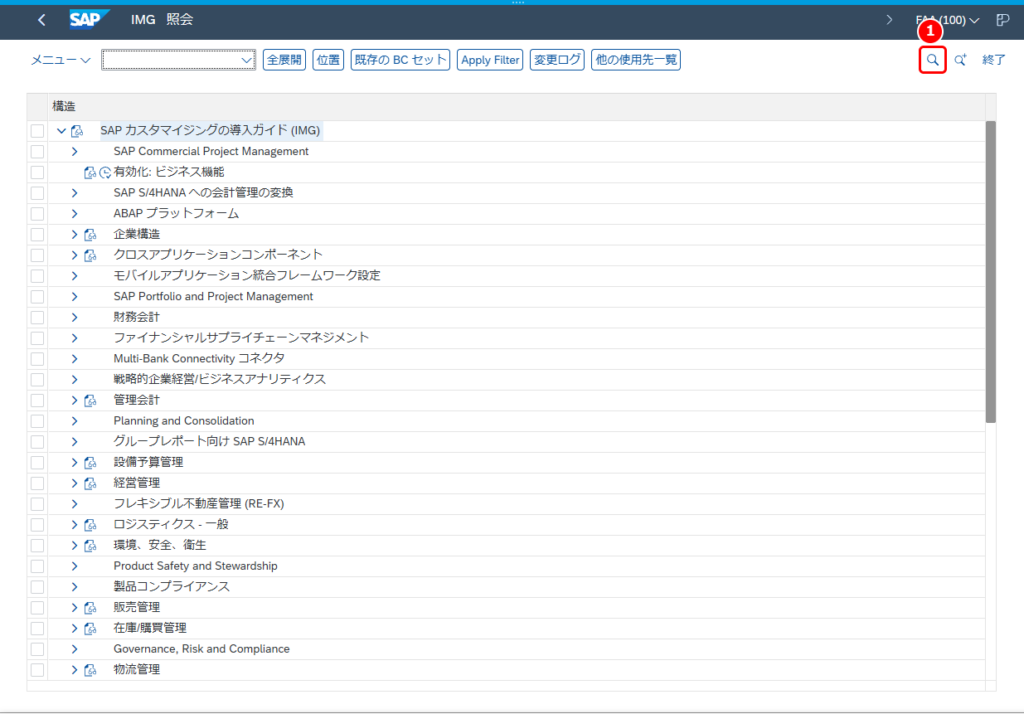1024x714 pixels.
Task: Open the メニュー menu
Action: (x=60, y=60)
